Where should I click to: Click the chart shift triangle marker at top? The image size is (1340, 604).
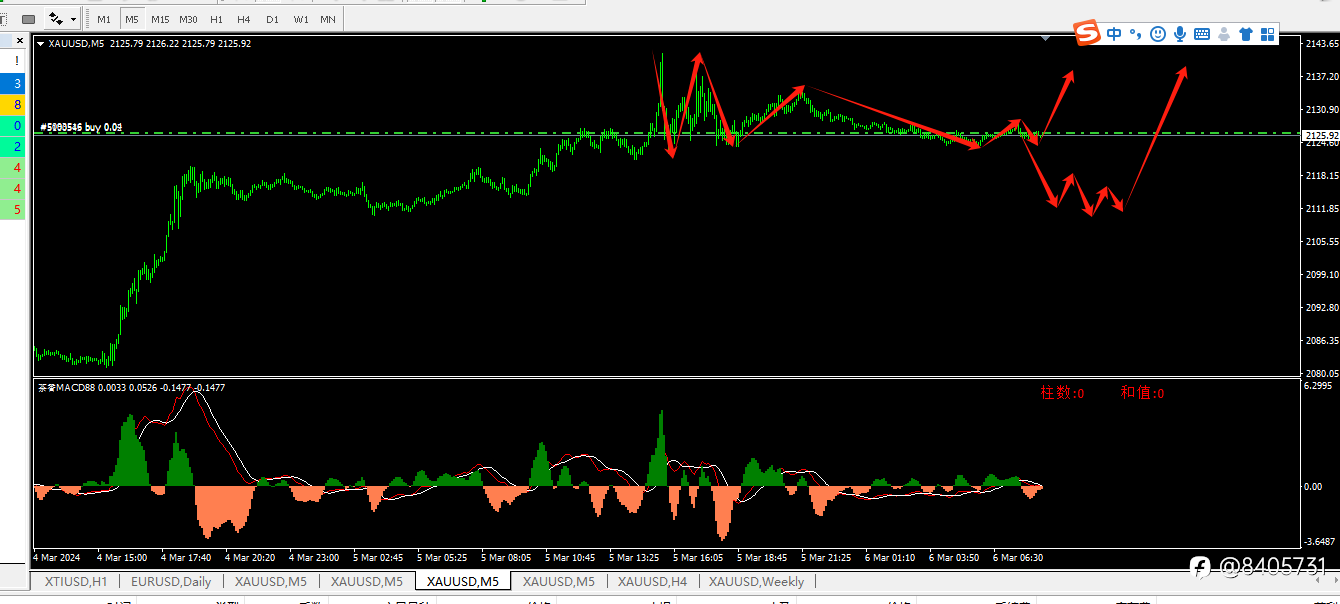point(1045,38)
